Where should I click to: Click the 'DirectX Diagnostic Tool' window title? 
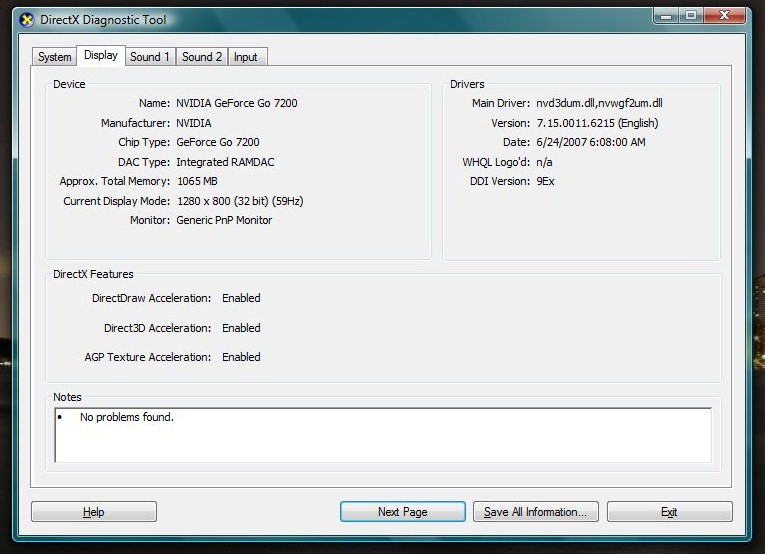[x=103, y=20]
